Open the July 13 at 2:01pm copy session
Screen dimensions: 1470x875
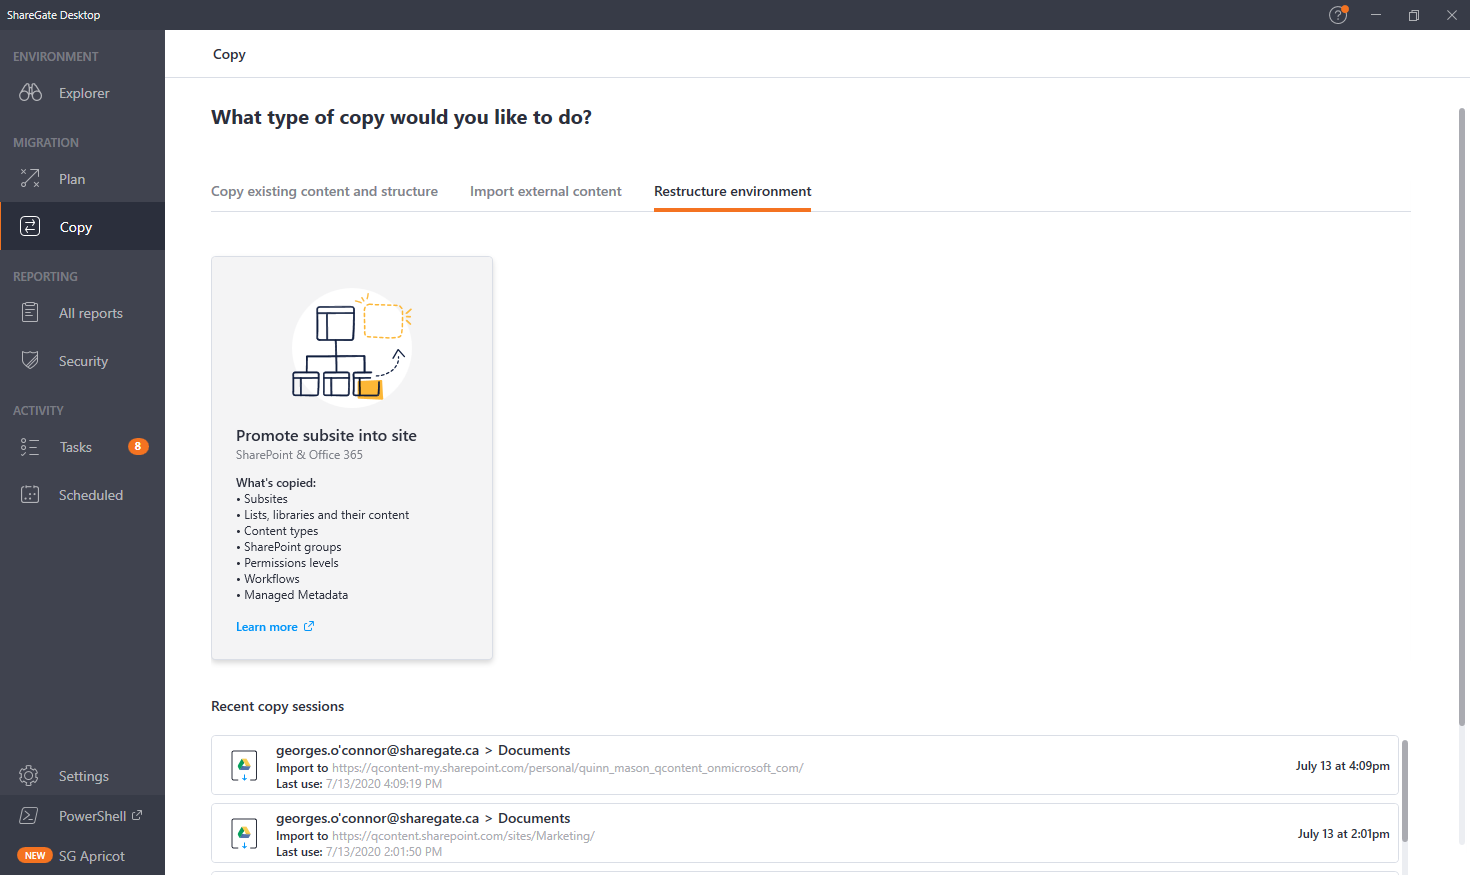(x=804, y=833)
